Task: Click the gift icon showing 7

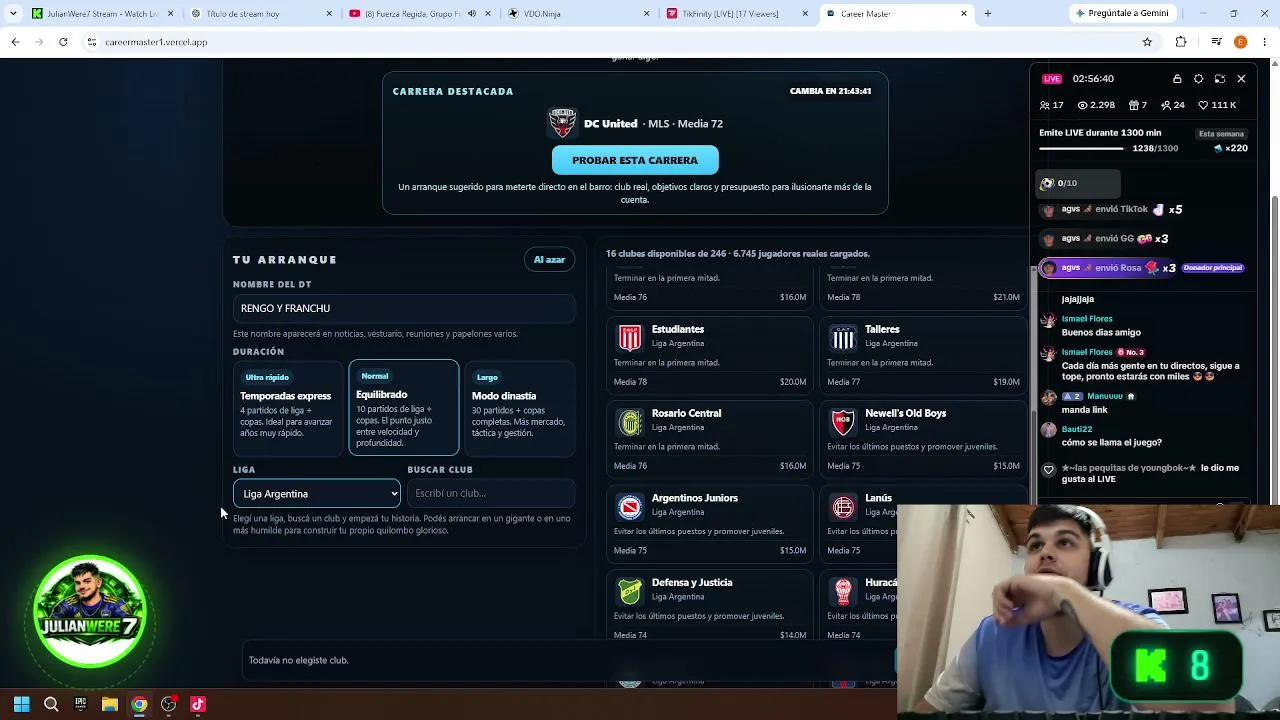Action: 1133,105
